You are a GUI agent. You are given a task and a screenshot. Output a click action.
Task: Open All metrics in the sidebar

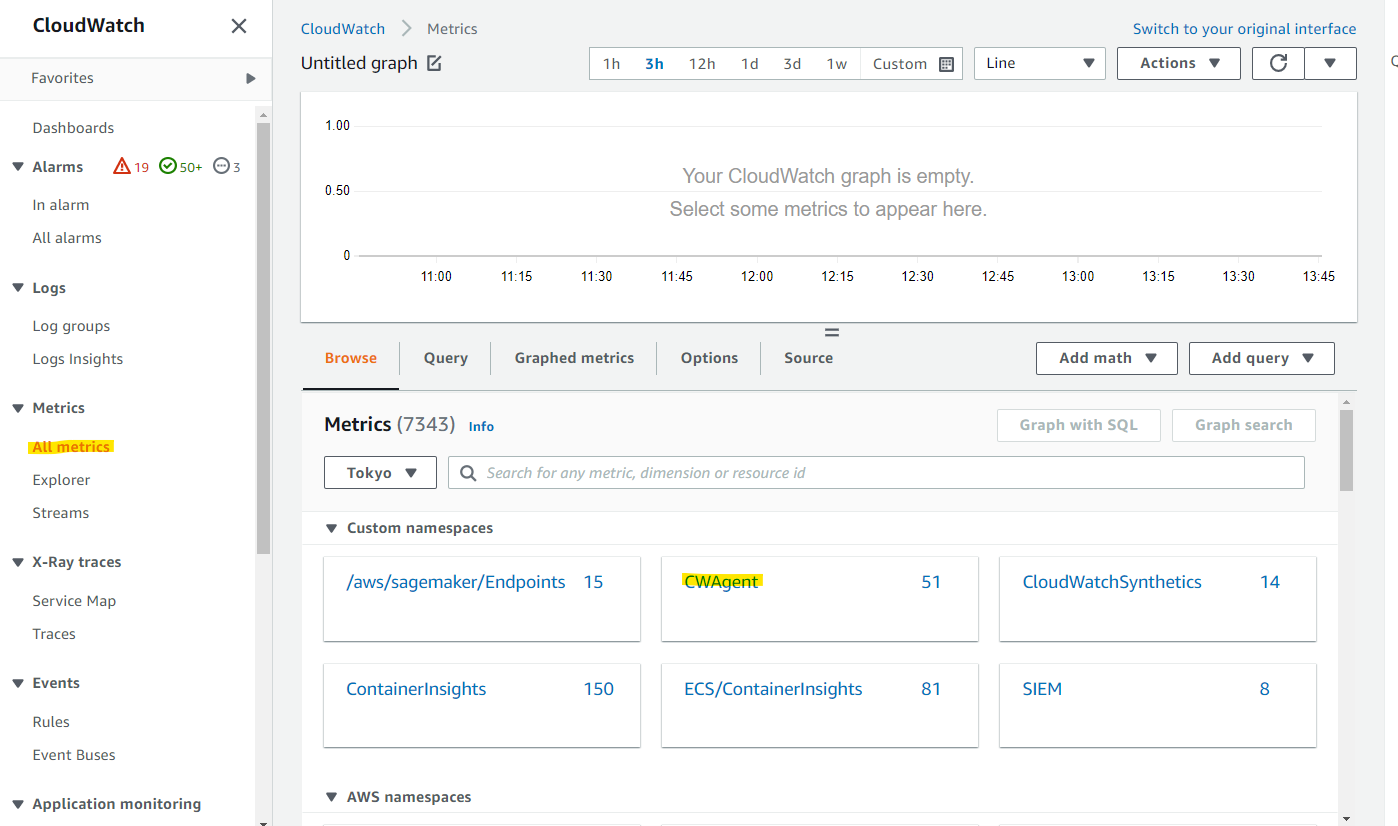point(71,447)
